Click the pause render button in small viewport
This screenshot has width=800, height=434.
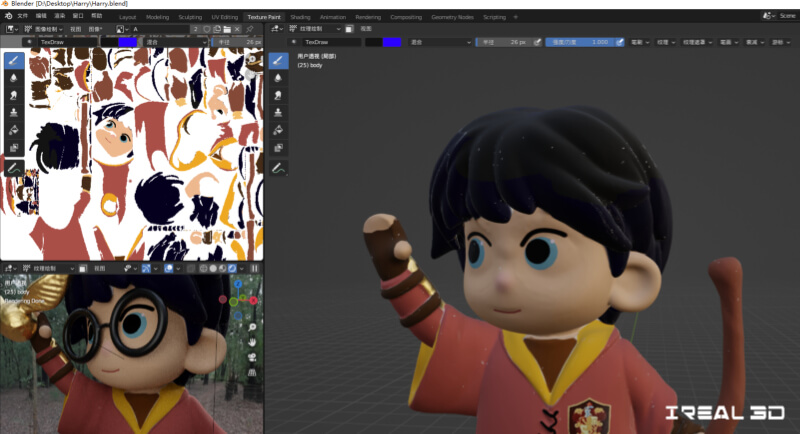pos(254,268)
